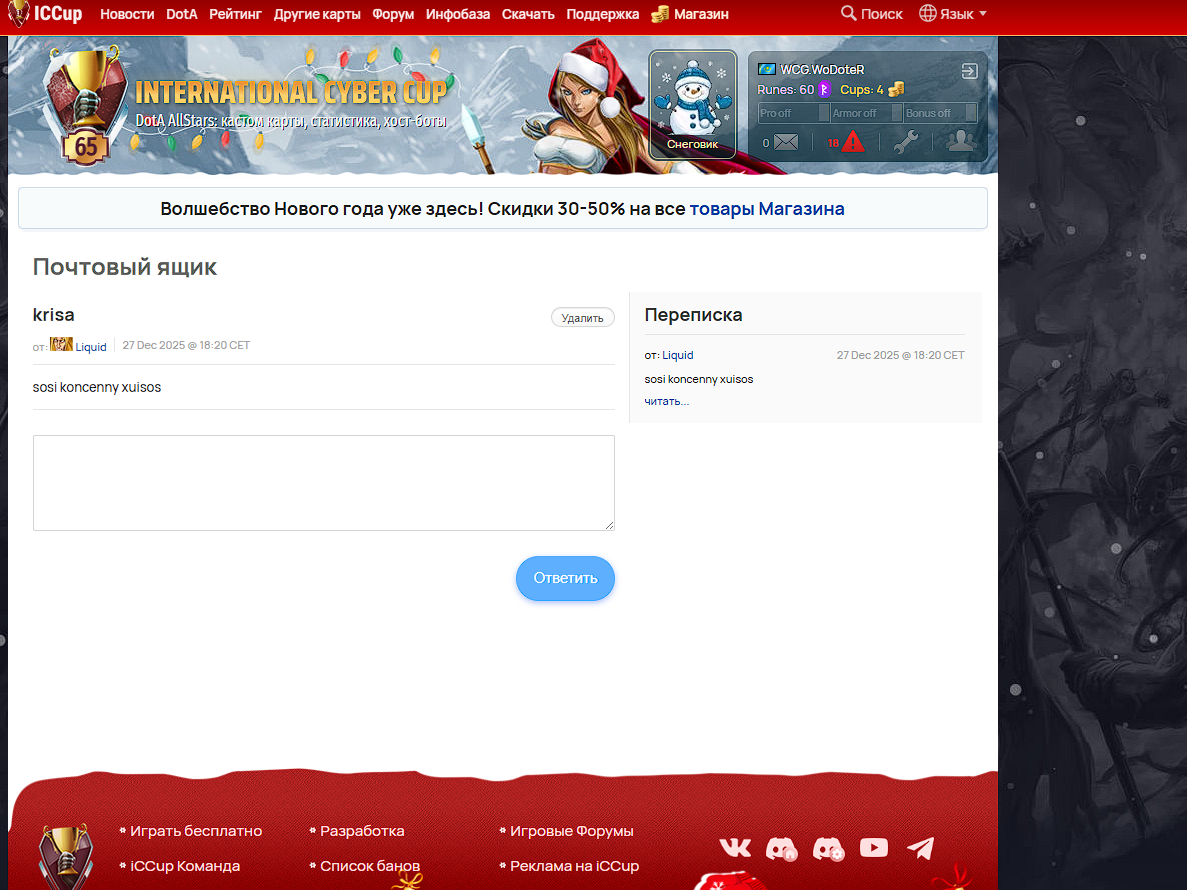Screen dimensions: 1187x890
Task: Click the Поиск magnifier icon
Action: (x=849, y=14)
